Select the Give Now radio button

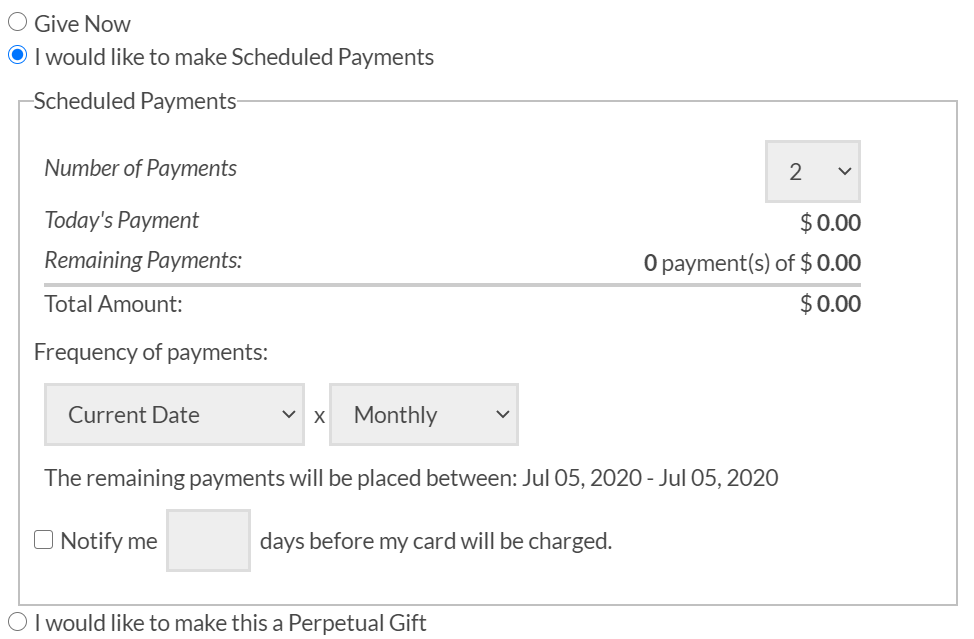[18, 23]
